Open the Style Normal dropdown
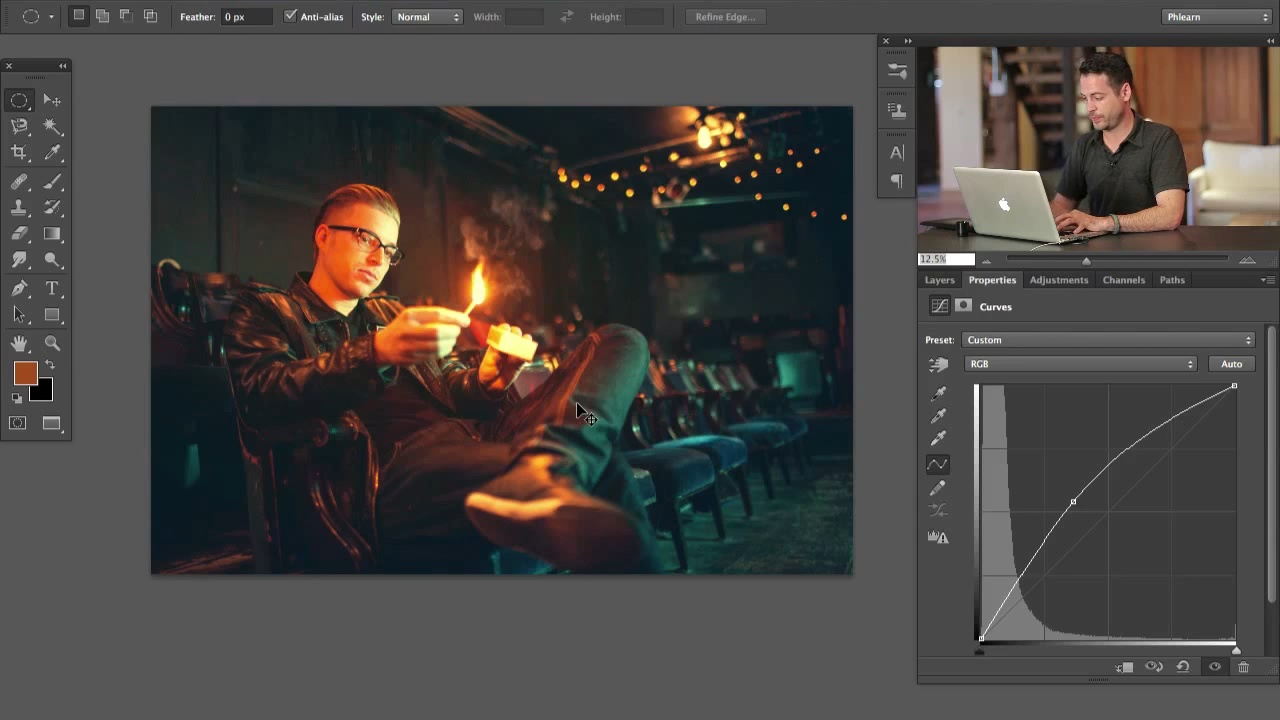Screen dimensions: 1280x720 427,17
